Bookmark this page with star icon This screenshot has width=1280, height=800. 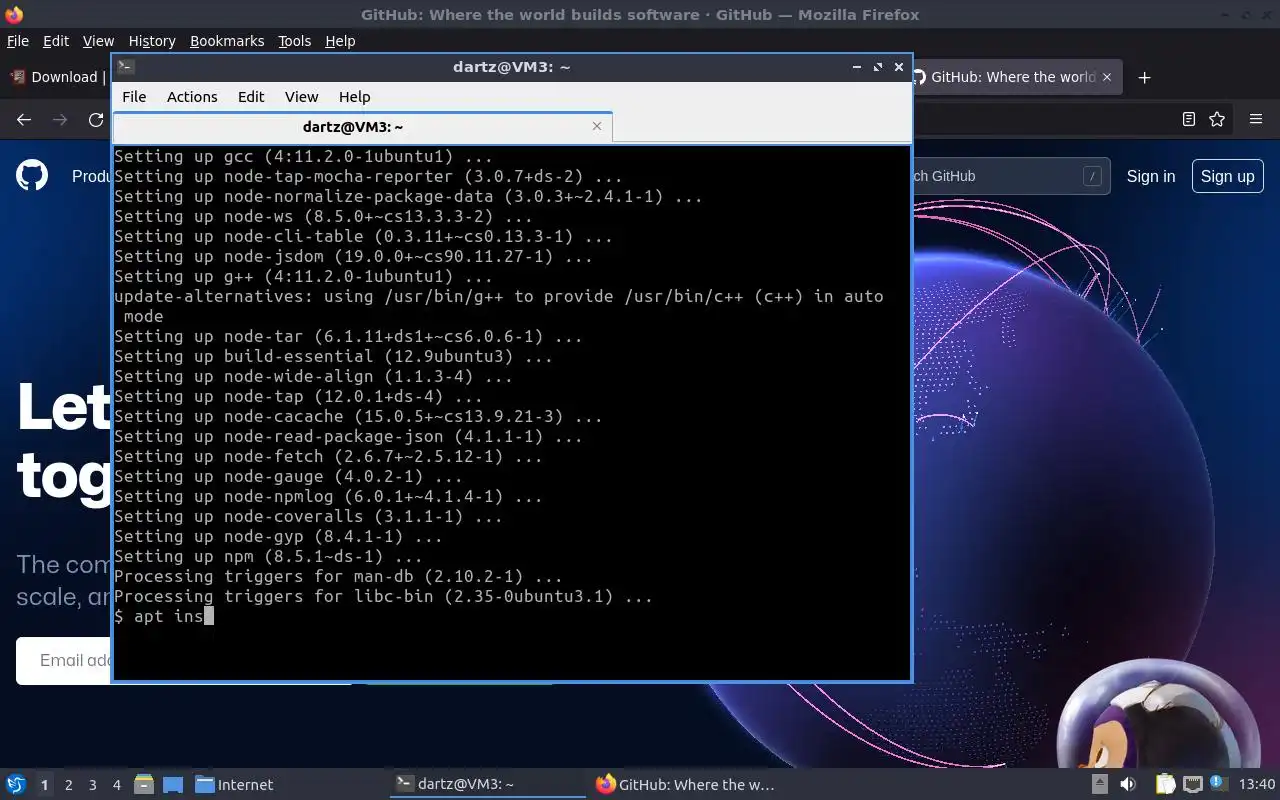[1217, 119]
